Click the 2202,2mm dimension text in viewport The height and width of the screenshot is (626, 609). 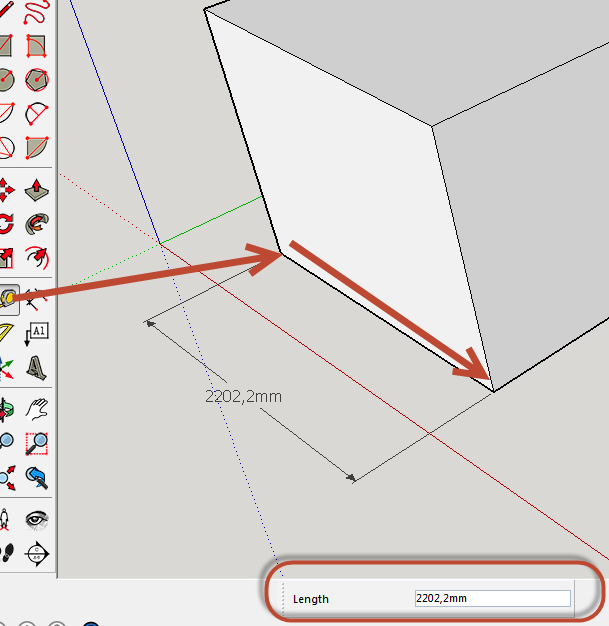[x=243, y=396]
